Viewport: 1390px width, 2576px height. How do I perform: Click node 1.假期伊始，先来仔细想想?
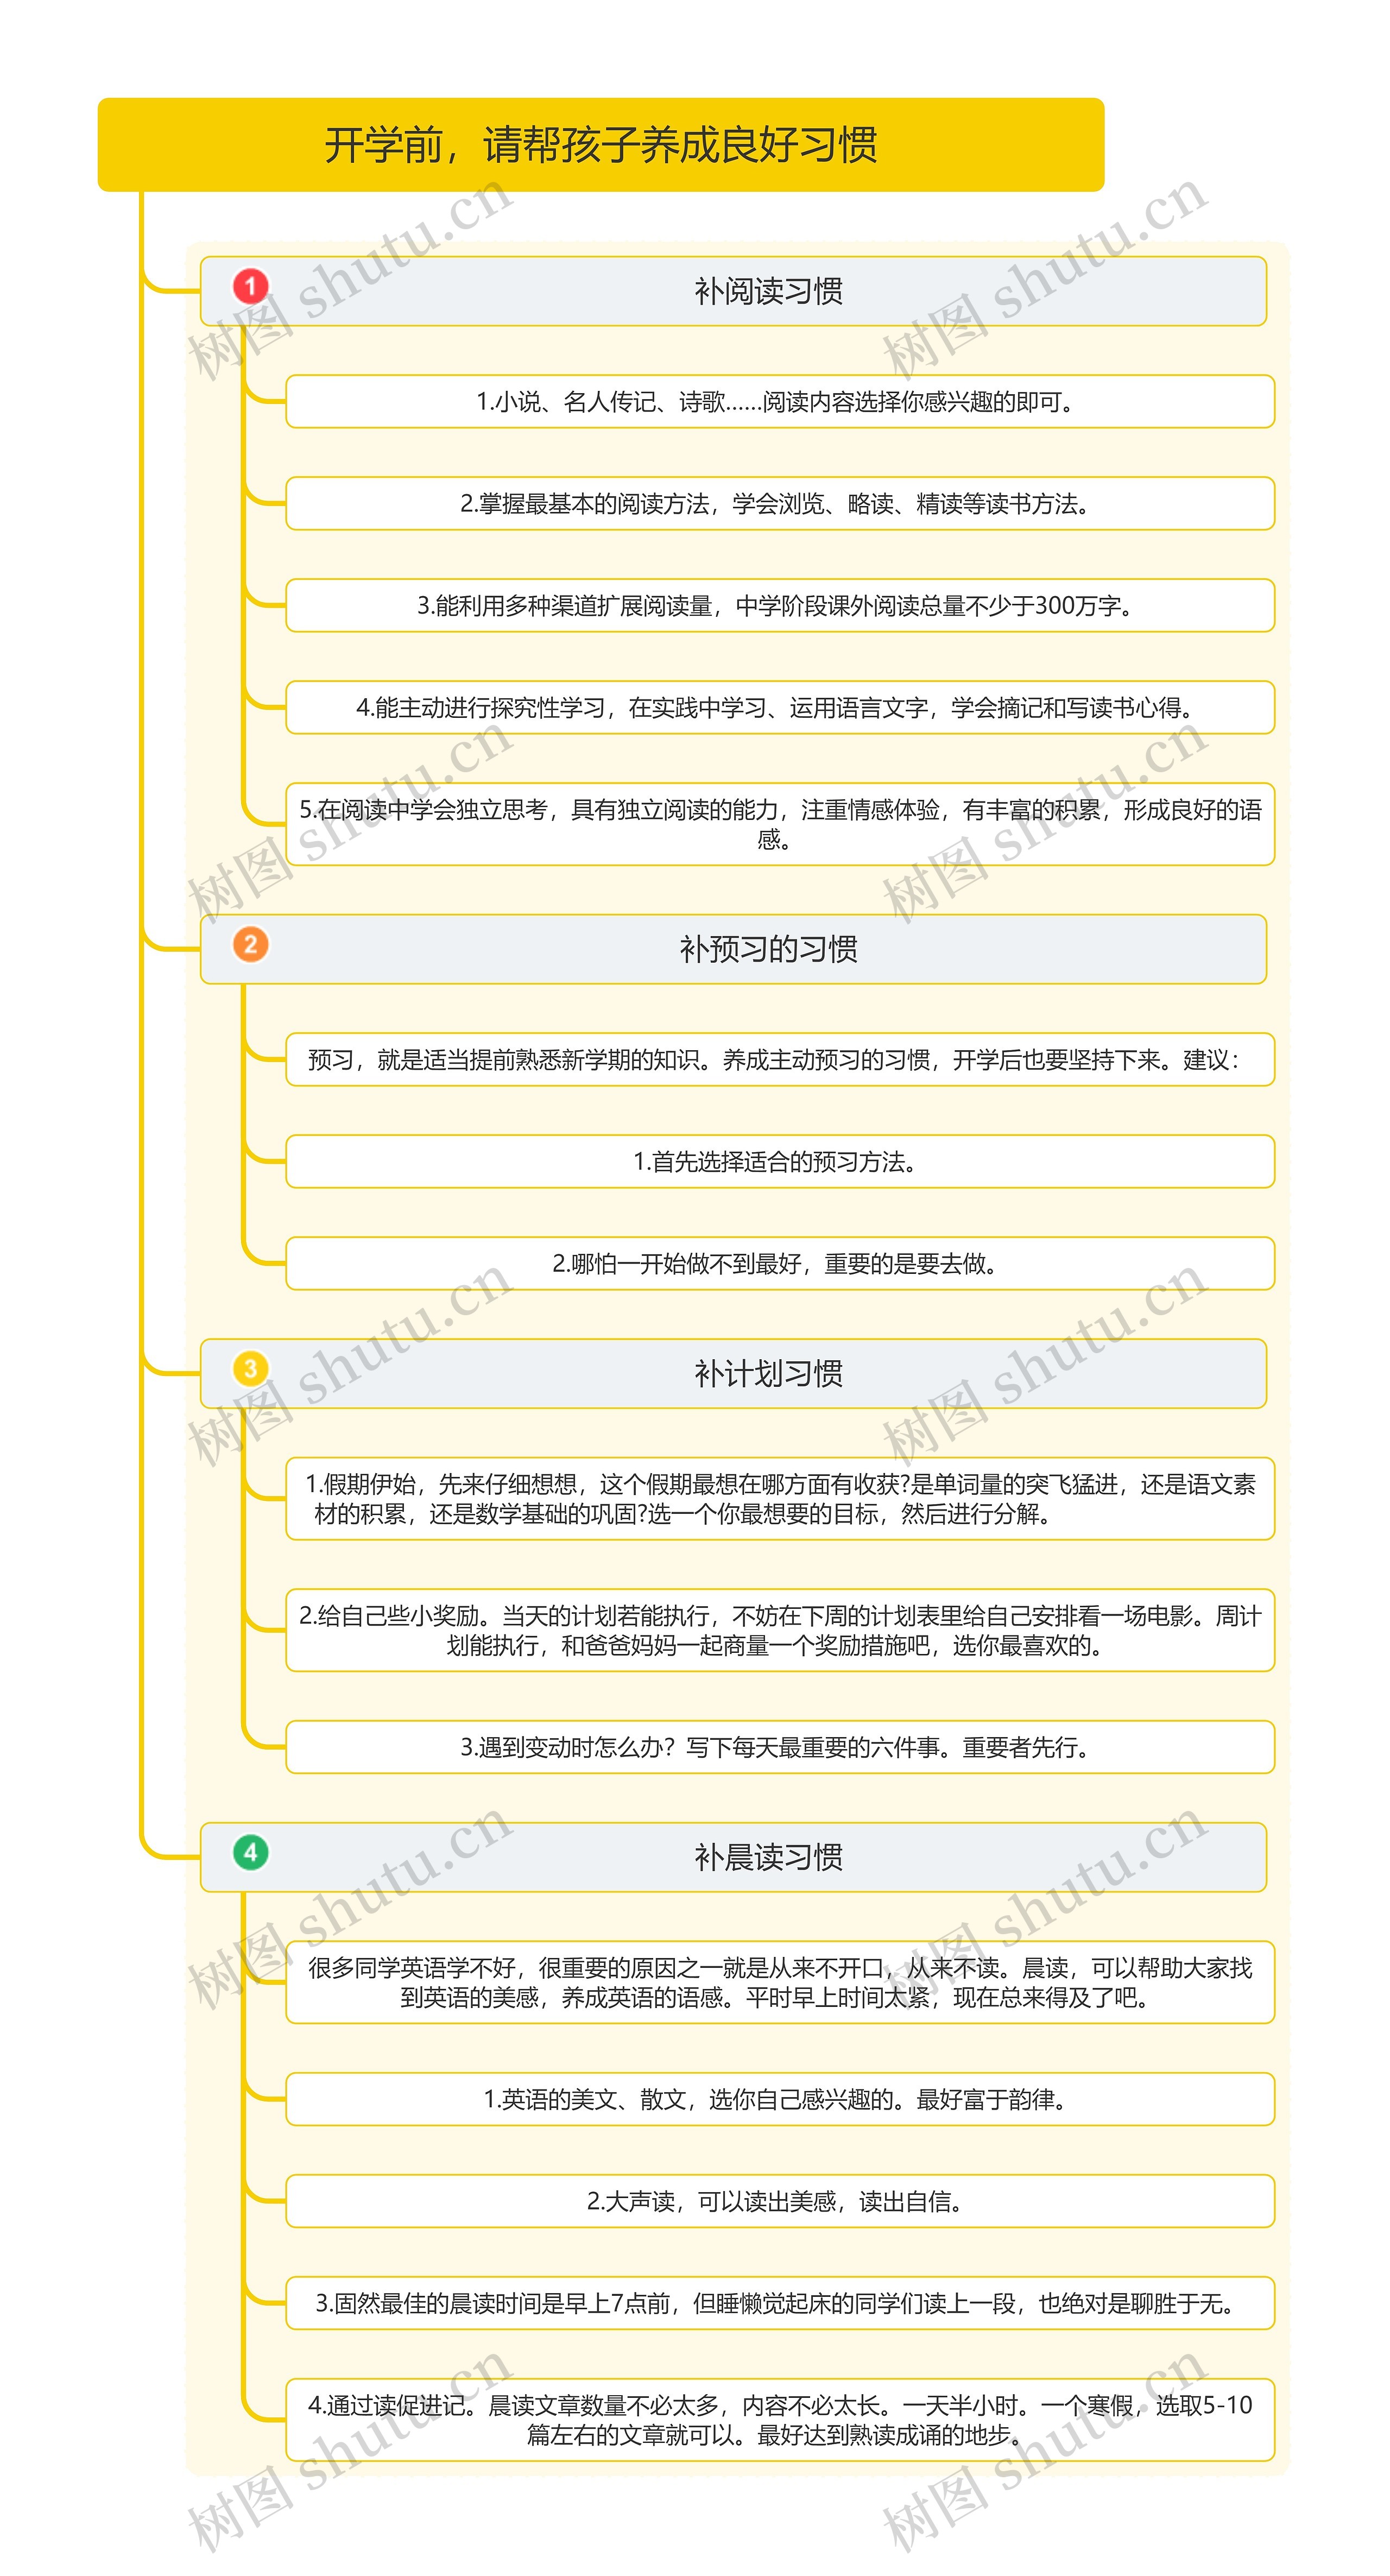(780, 1499)
